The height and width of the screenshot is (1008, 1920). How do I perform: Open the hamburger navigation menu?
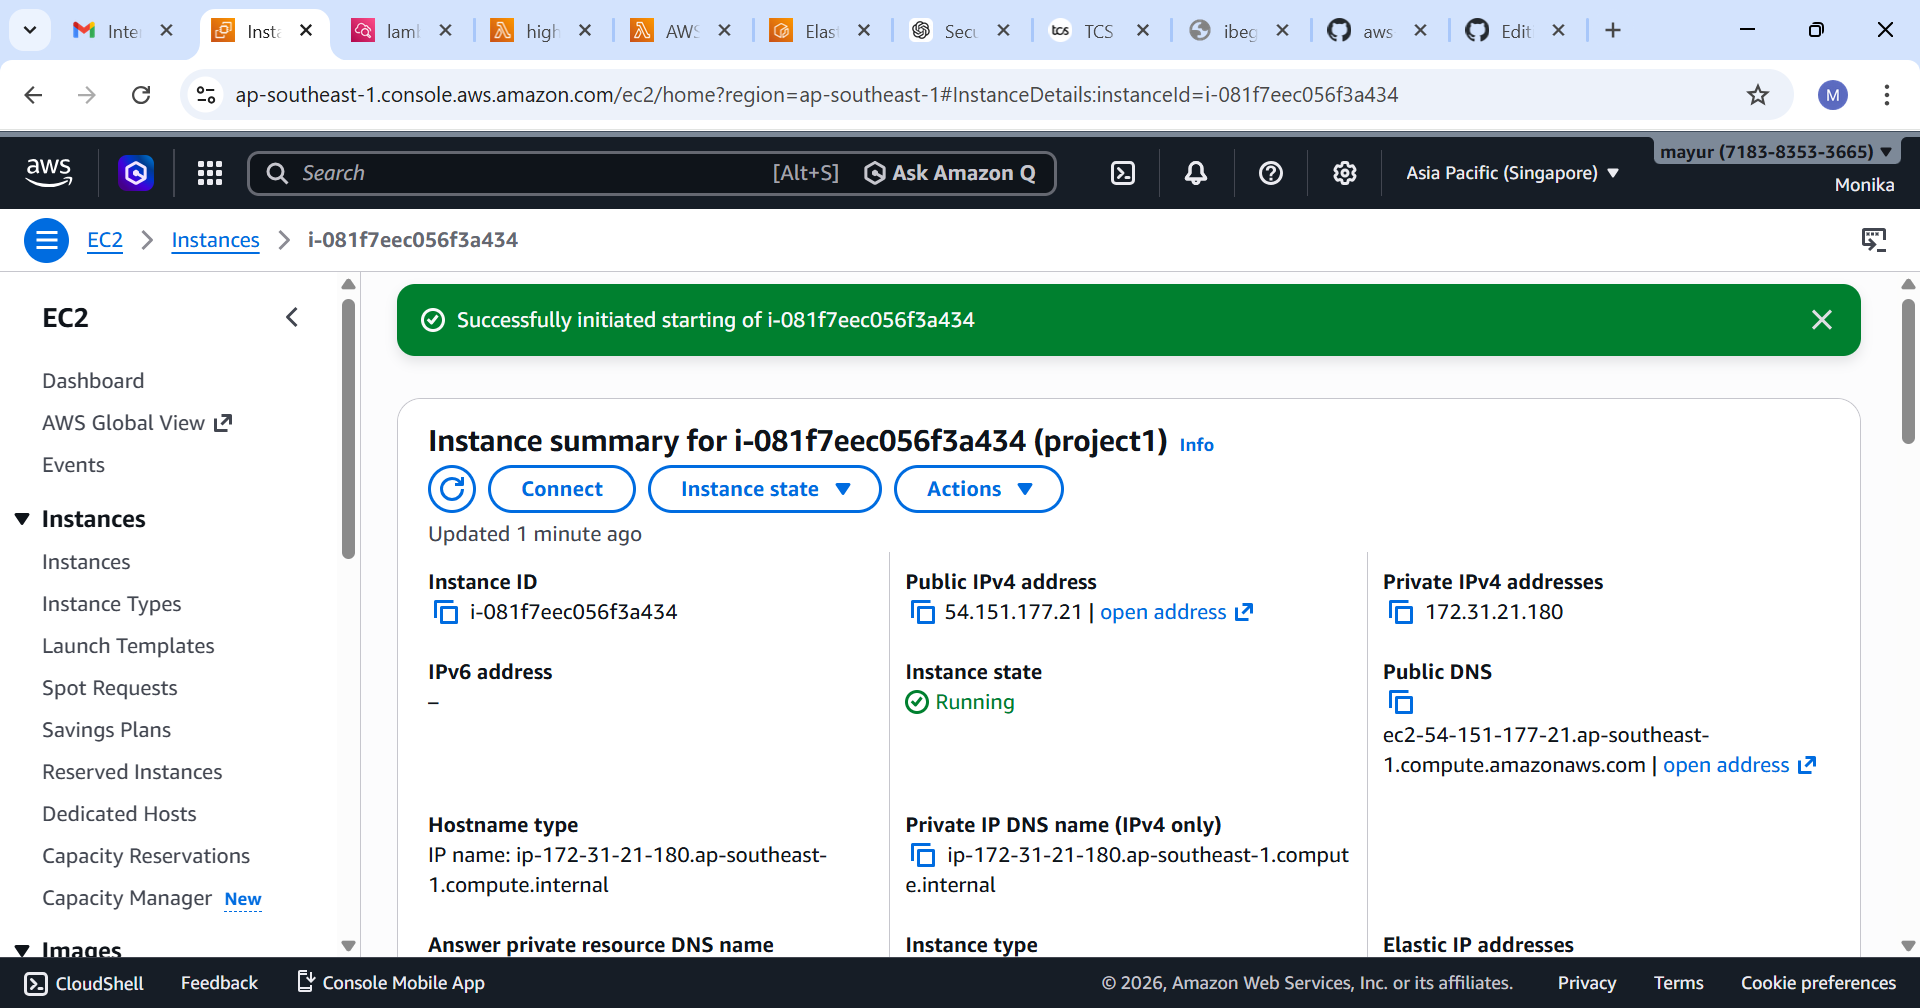[x=46, y=240]
